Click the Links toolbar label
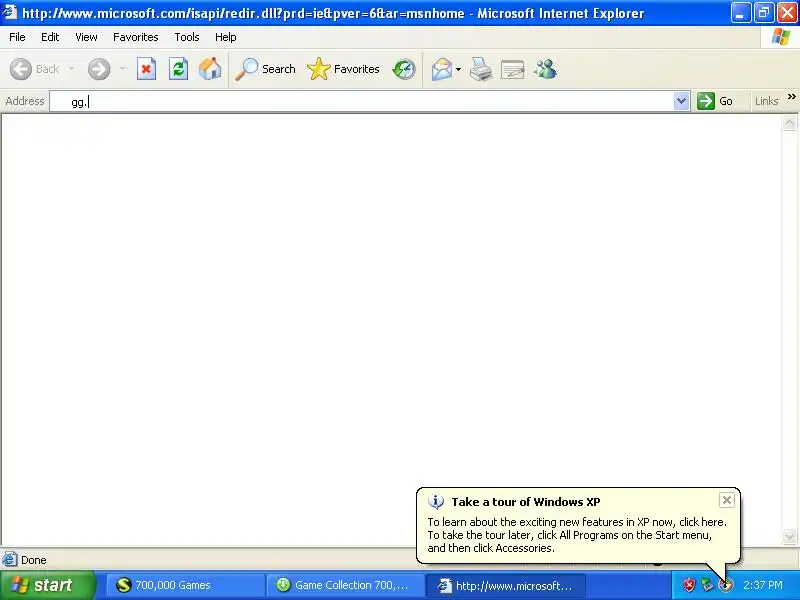 click(x=766, y=101)
